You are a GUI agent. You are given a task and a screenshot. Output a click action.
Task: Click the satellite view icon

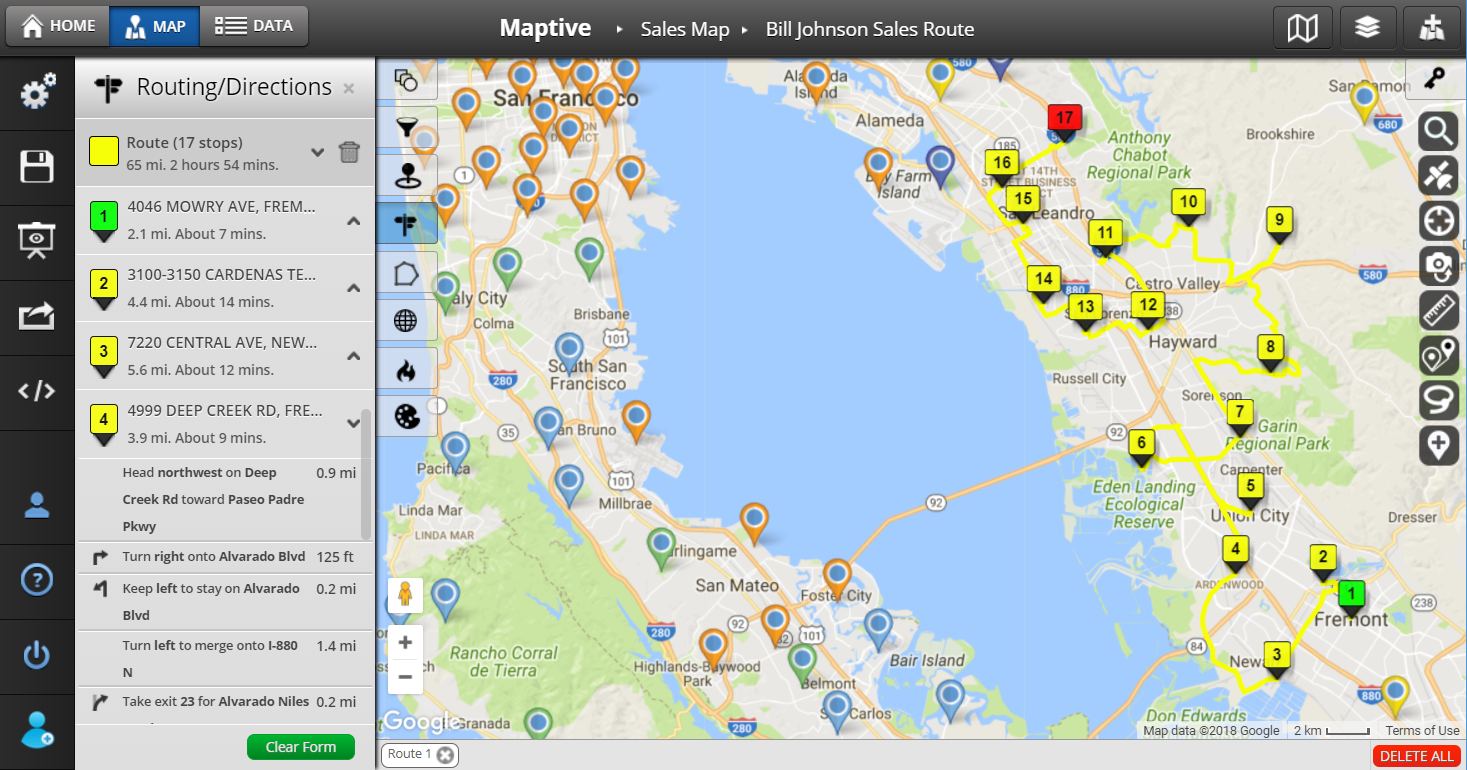1439,176
